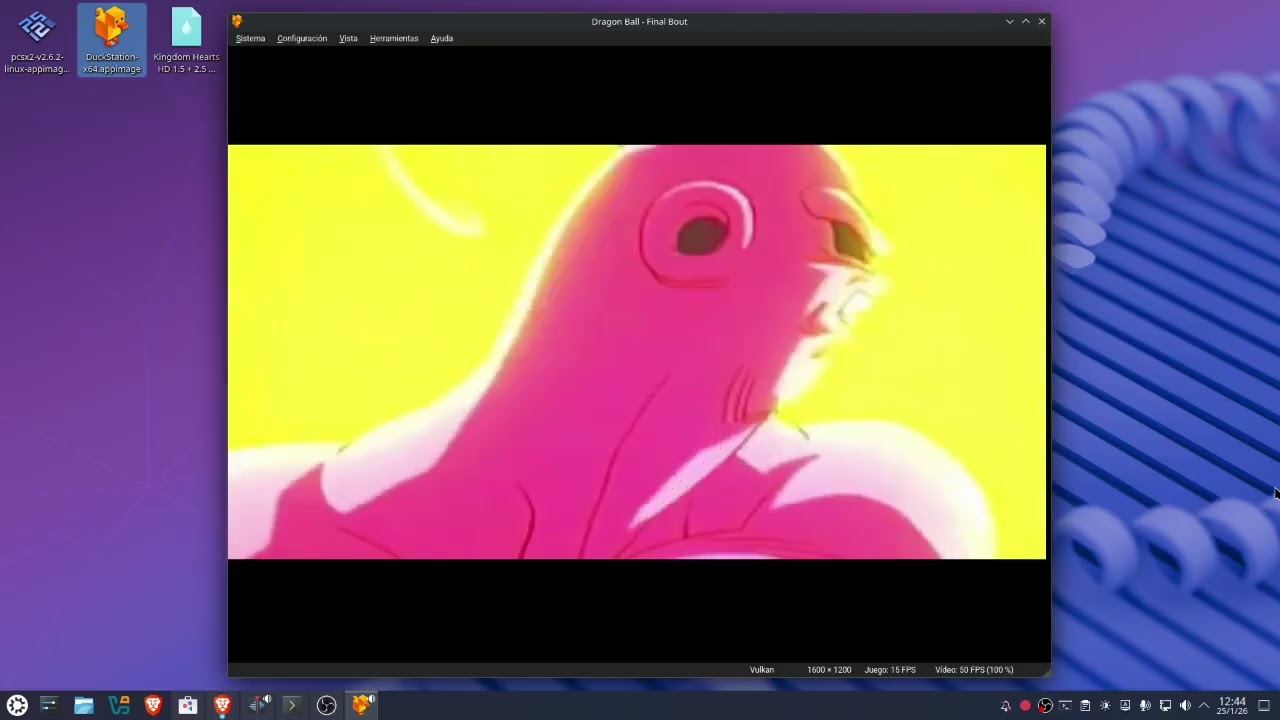Select the Kingdom Hearts HD desktop file
Image resolution: width=1280 pixels, height=720 pixels.
[x=186, y=41]
